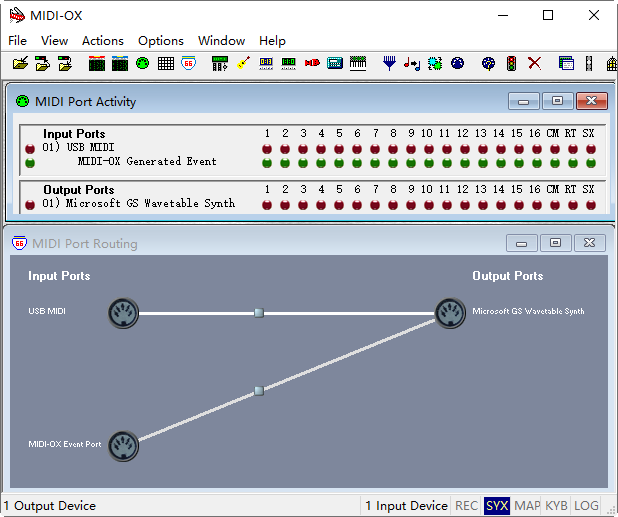Click the Microsoft GS Wavetable Synth output connector
This screenshot has width=618, height=517.
tap(451, 313)
